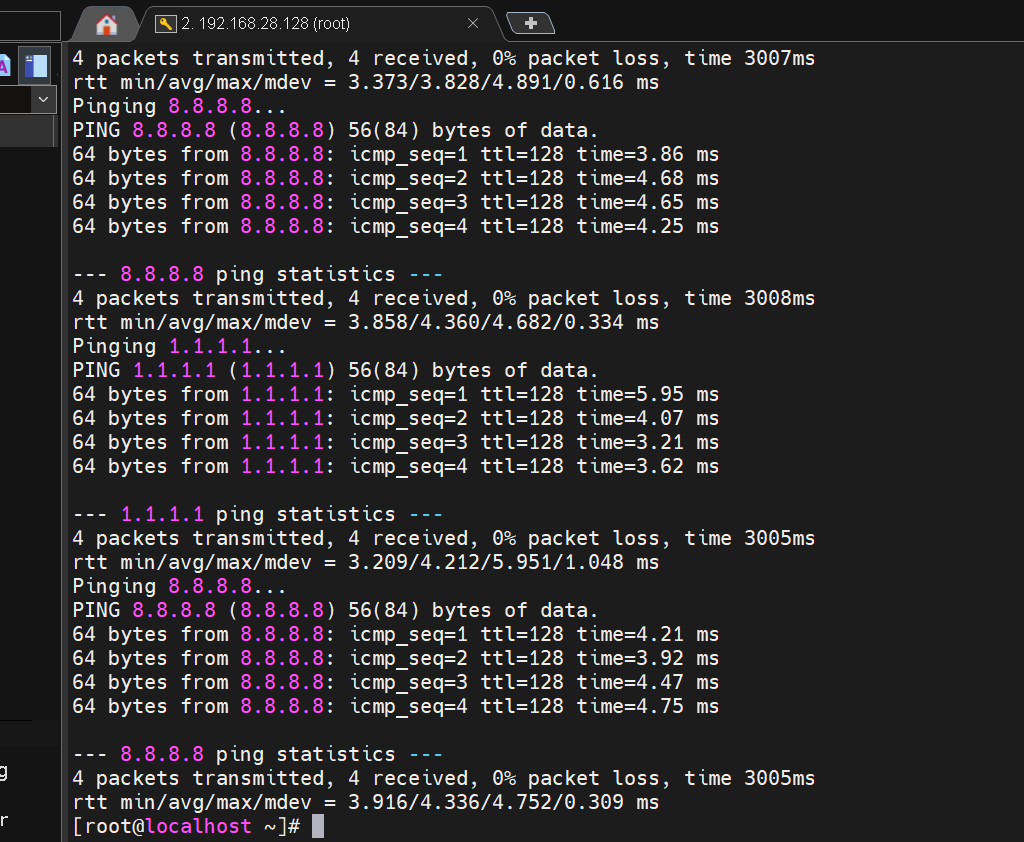Click the line with time 3007ms

coord(443,58)
